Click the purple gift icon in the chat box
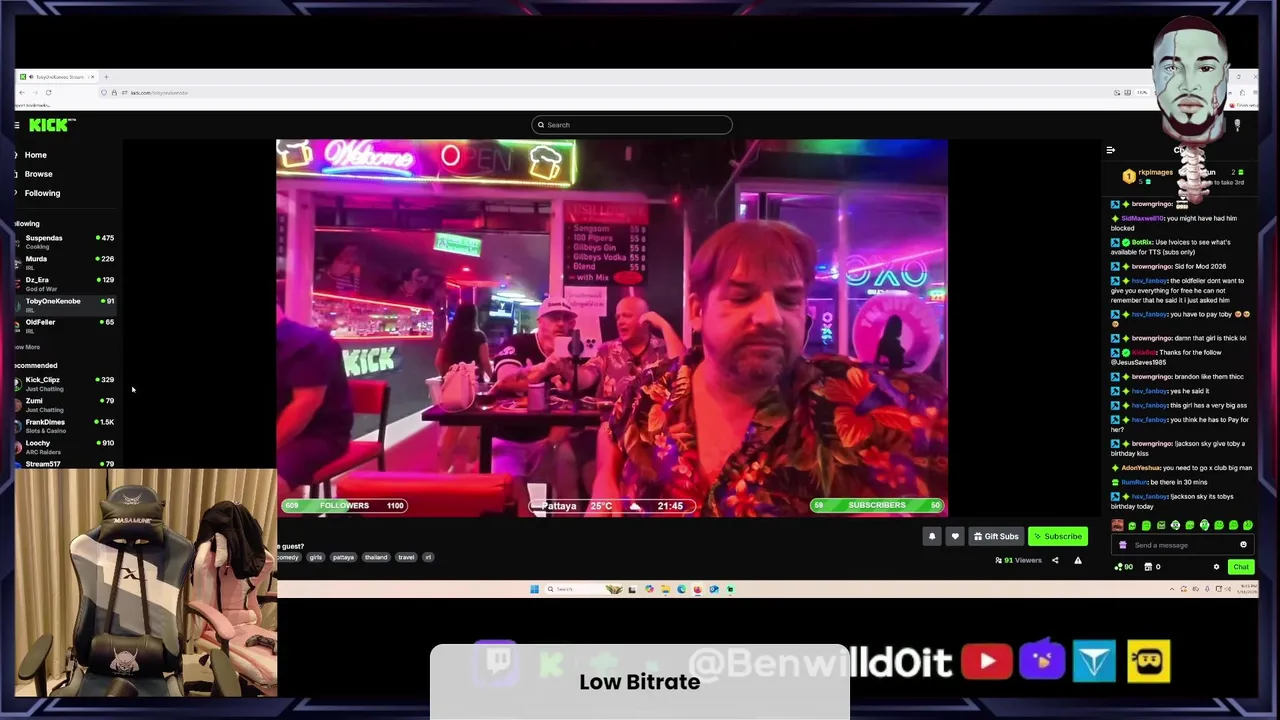The image size is (1280, 720). pos(1123,545)
